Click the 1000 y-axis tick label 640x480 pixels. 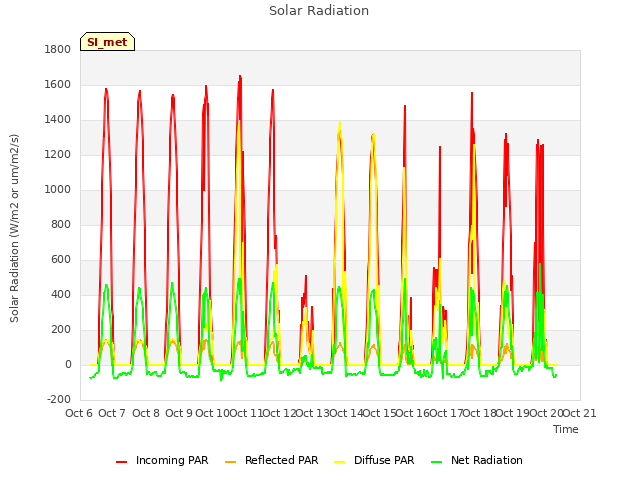58,189
